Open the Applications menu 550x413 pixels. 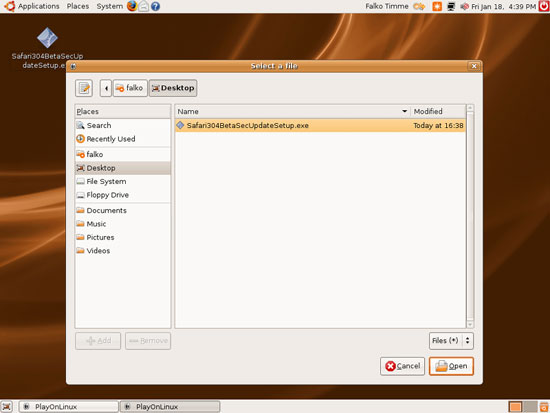[39, 6]
